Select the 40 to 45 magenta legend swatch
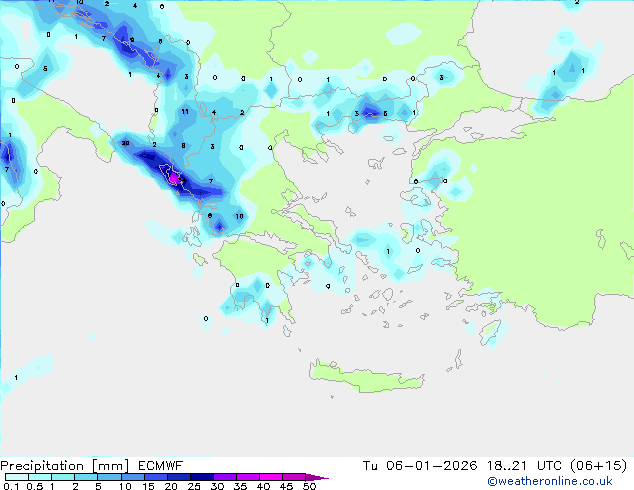The width and height of the screenshot is (634, 490). coord(271,477)
